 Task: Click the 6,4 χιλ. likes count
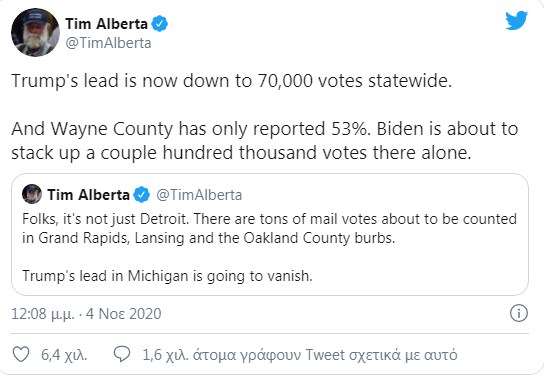click(64, 355)
